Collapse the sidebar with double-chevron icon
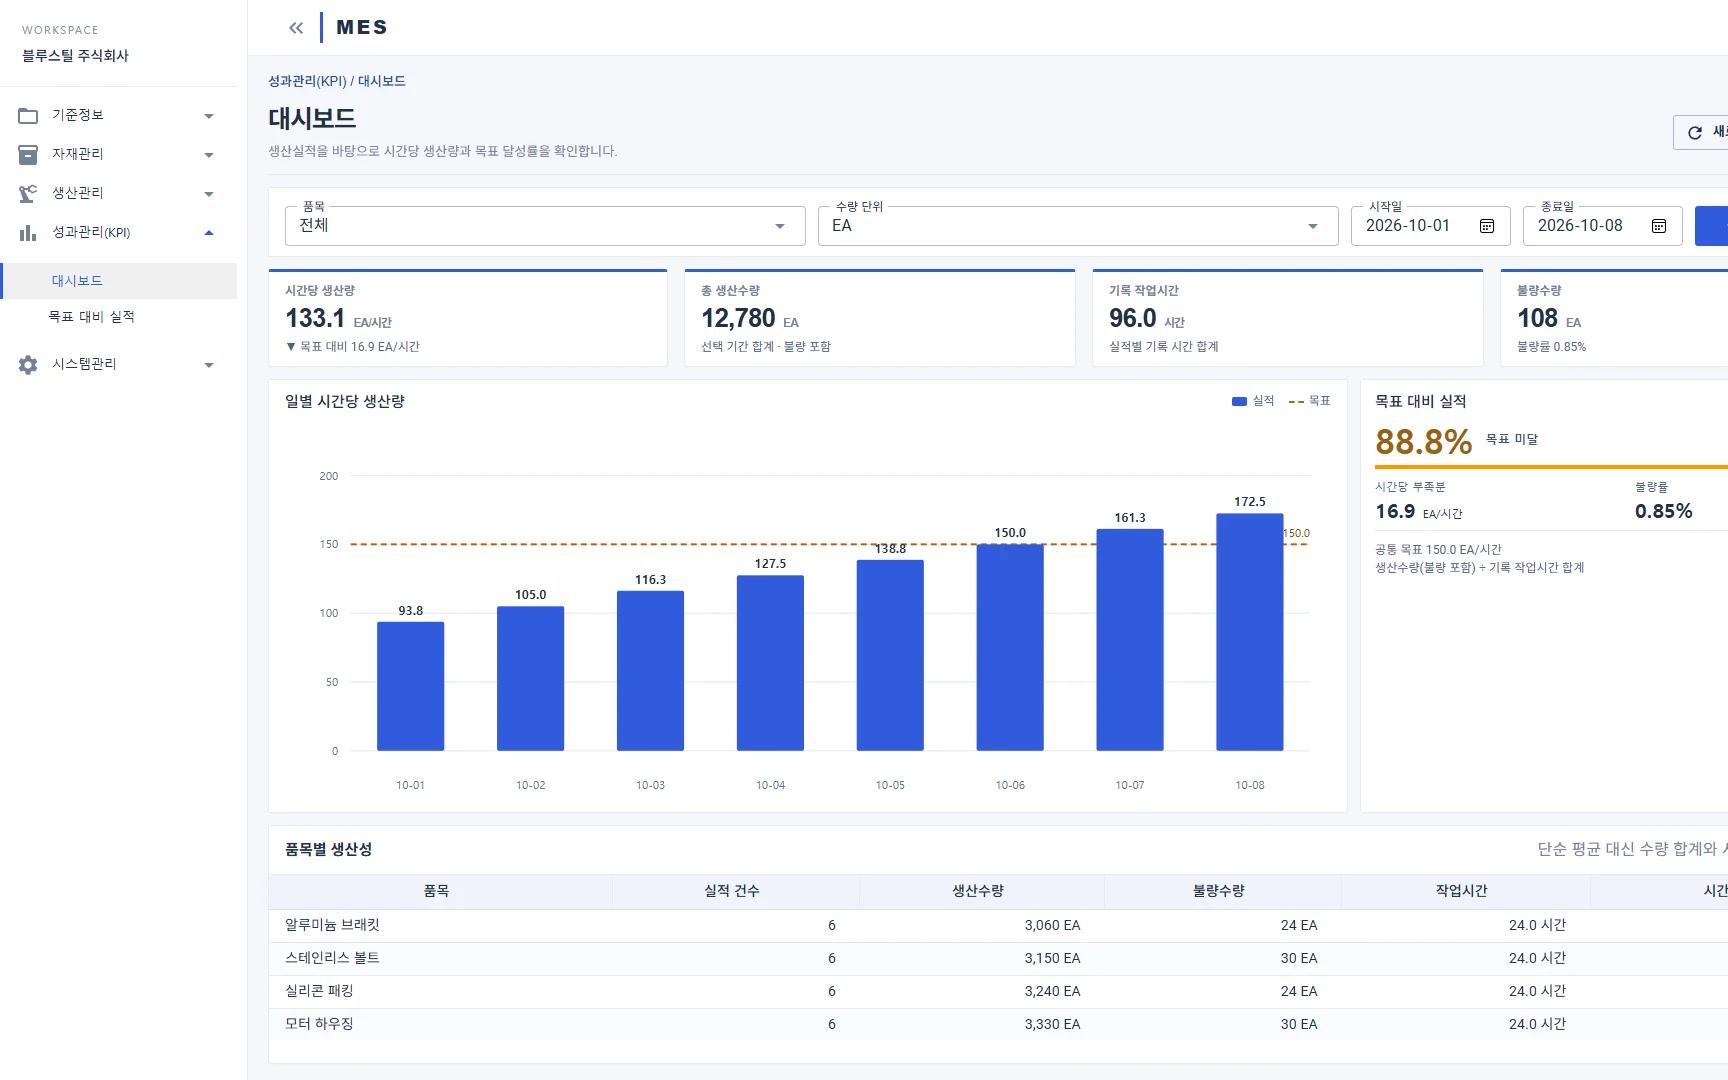 click(x=296, y=28)
